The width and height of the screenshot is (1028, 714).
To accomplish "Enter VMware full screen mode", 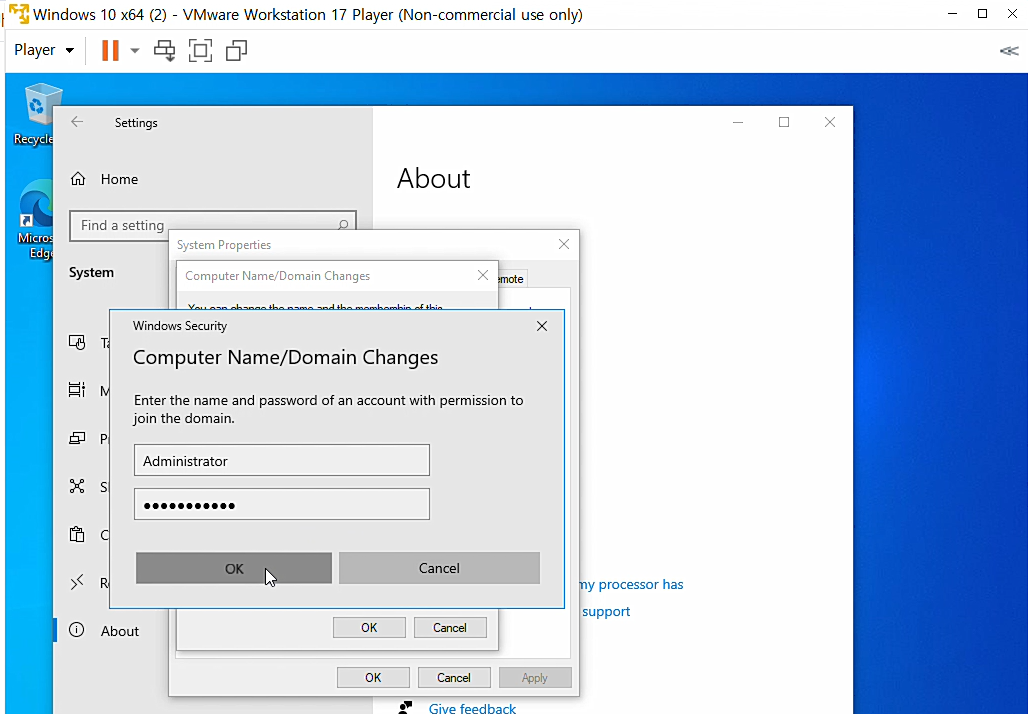I will pos(200,50).
